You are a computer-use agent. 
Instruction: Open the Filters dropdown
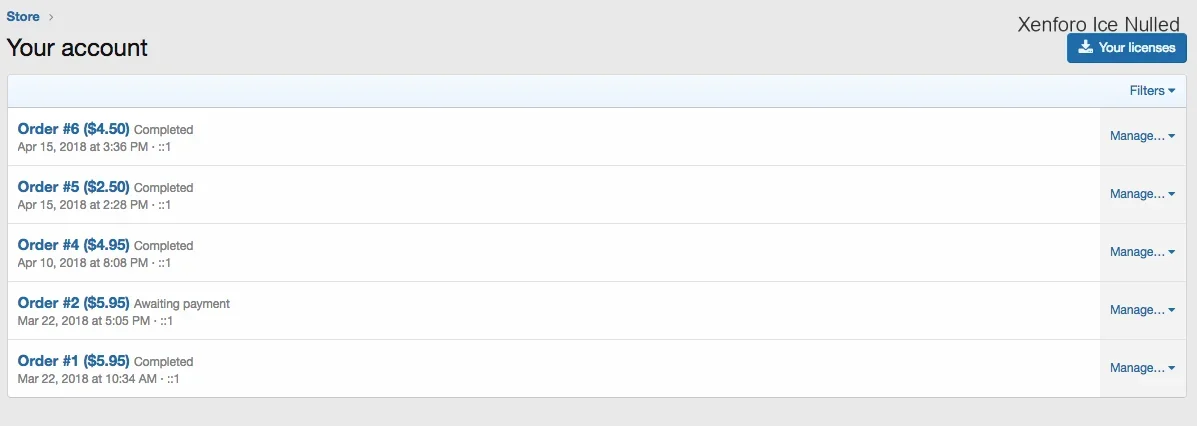click(x=1152, y=91)
